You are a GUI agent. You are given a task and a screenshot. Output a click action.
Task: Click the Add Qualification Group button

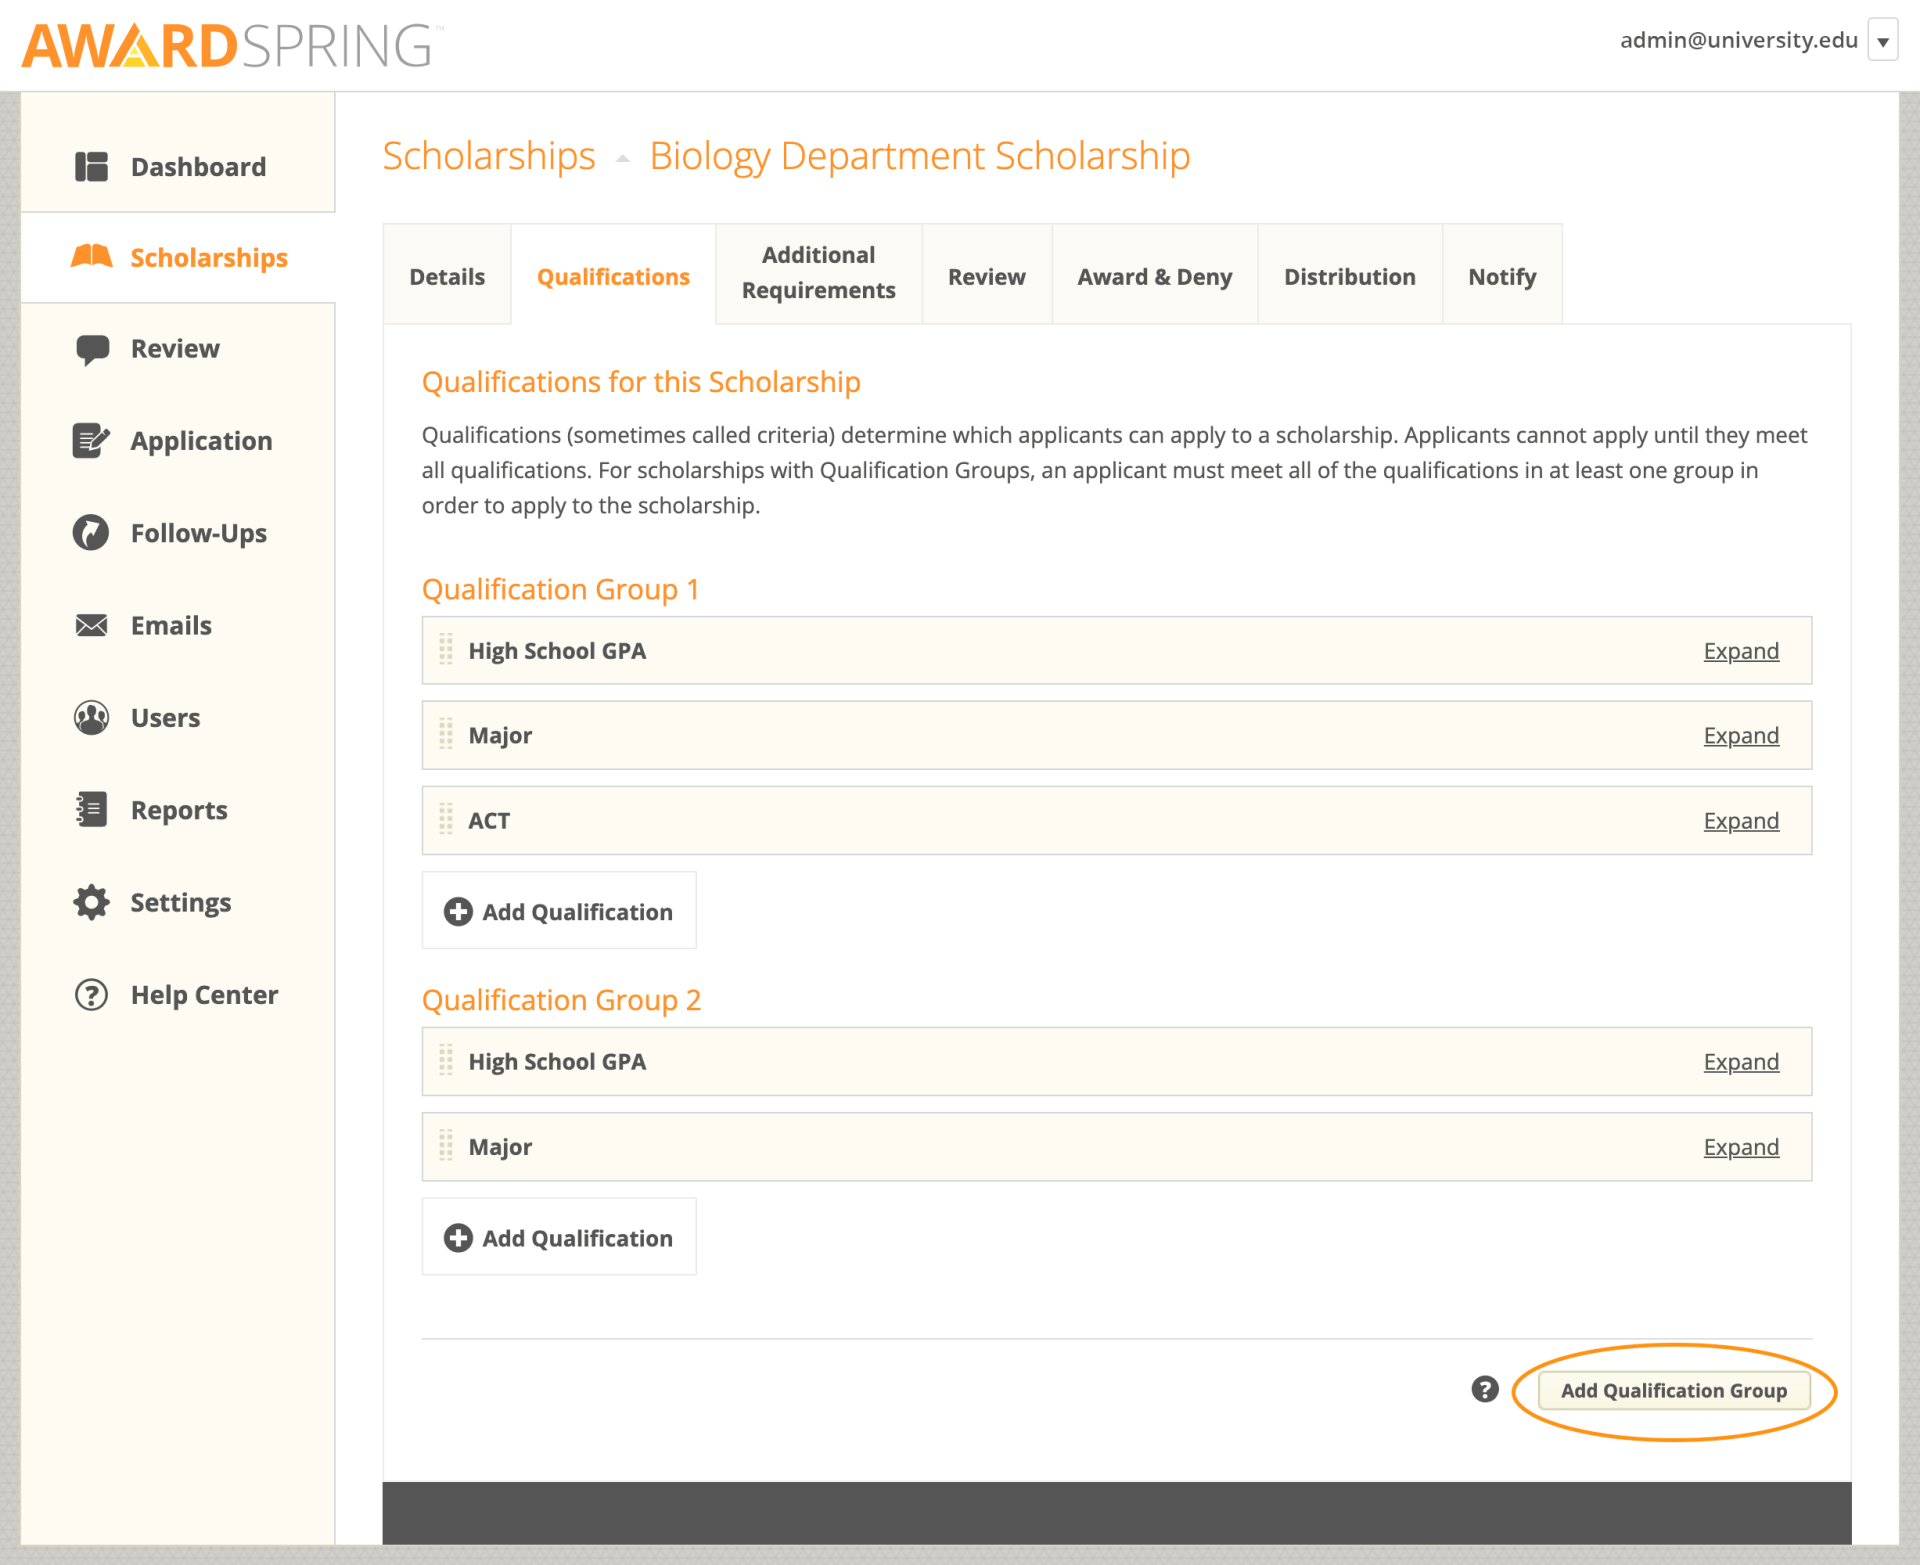(x=1674, y=1390)
